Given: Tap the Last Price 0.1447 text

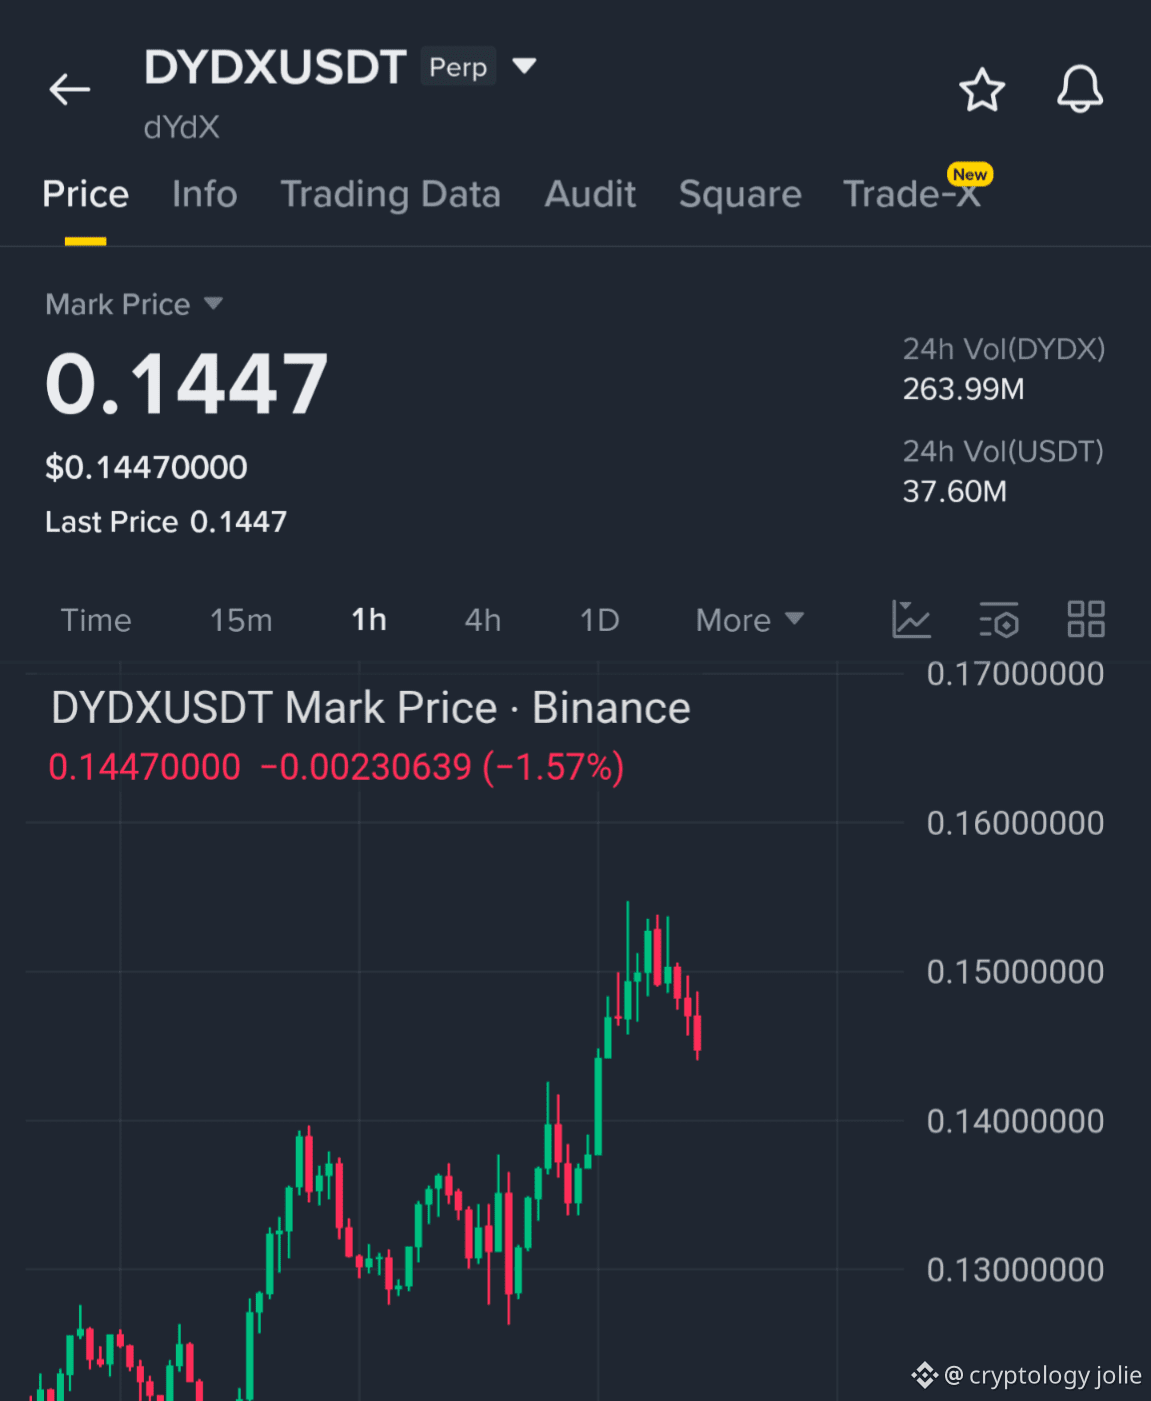Looking at the screenshot, I should 166,522.
